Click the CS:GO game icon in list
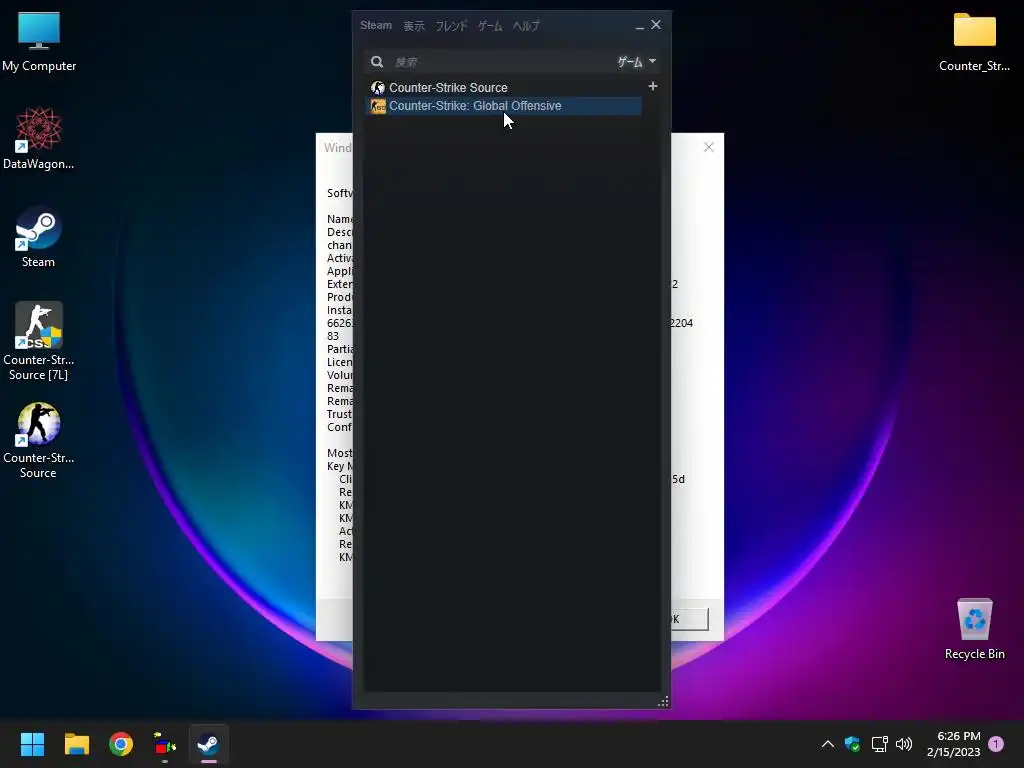The width and height of the screenshot is (1024, 768). (x=377, y=106)
